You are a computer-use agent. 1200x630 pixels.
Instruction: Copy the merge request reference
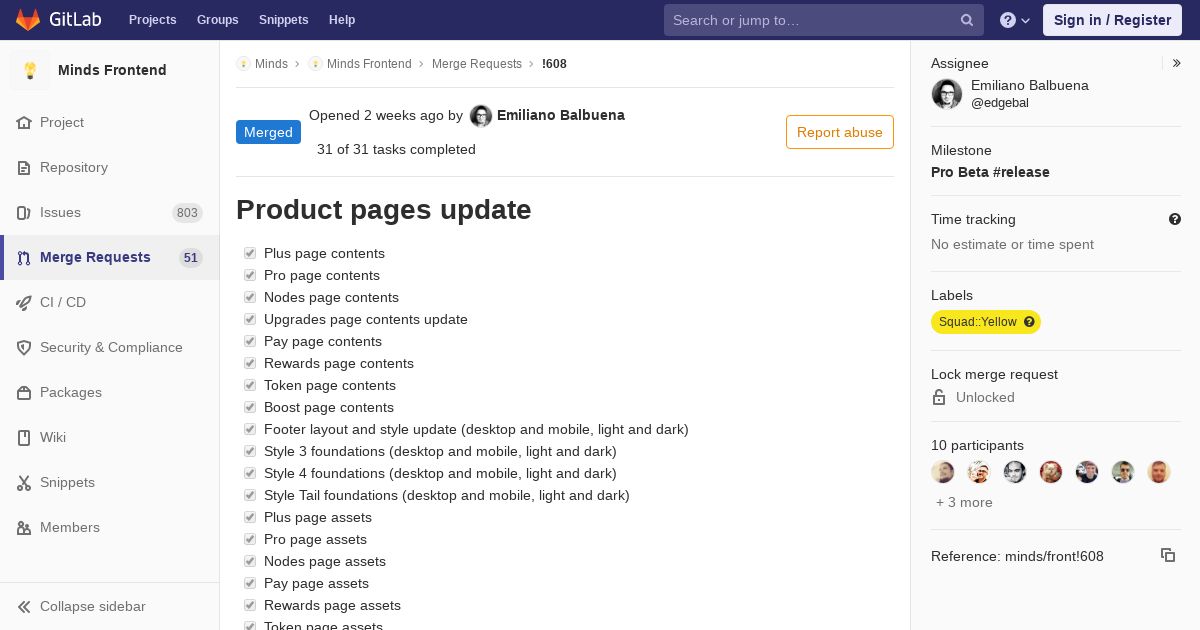coord(1168,555)
